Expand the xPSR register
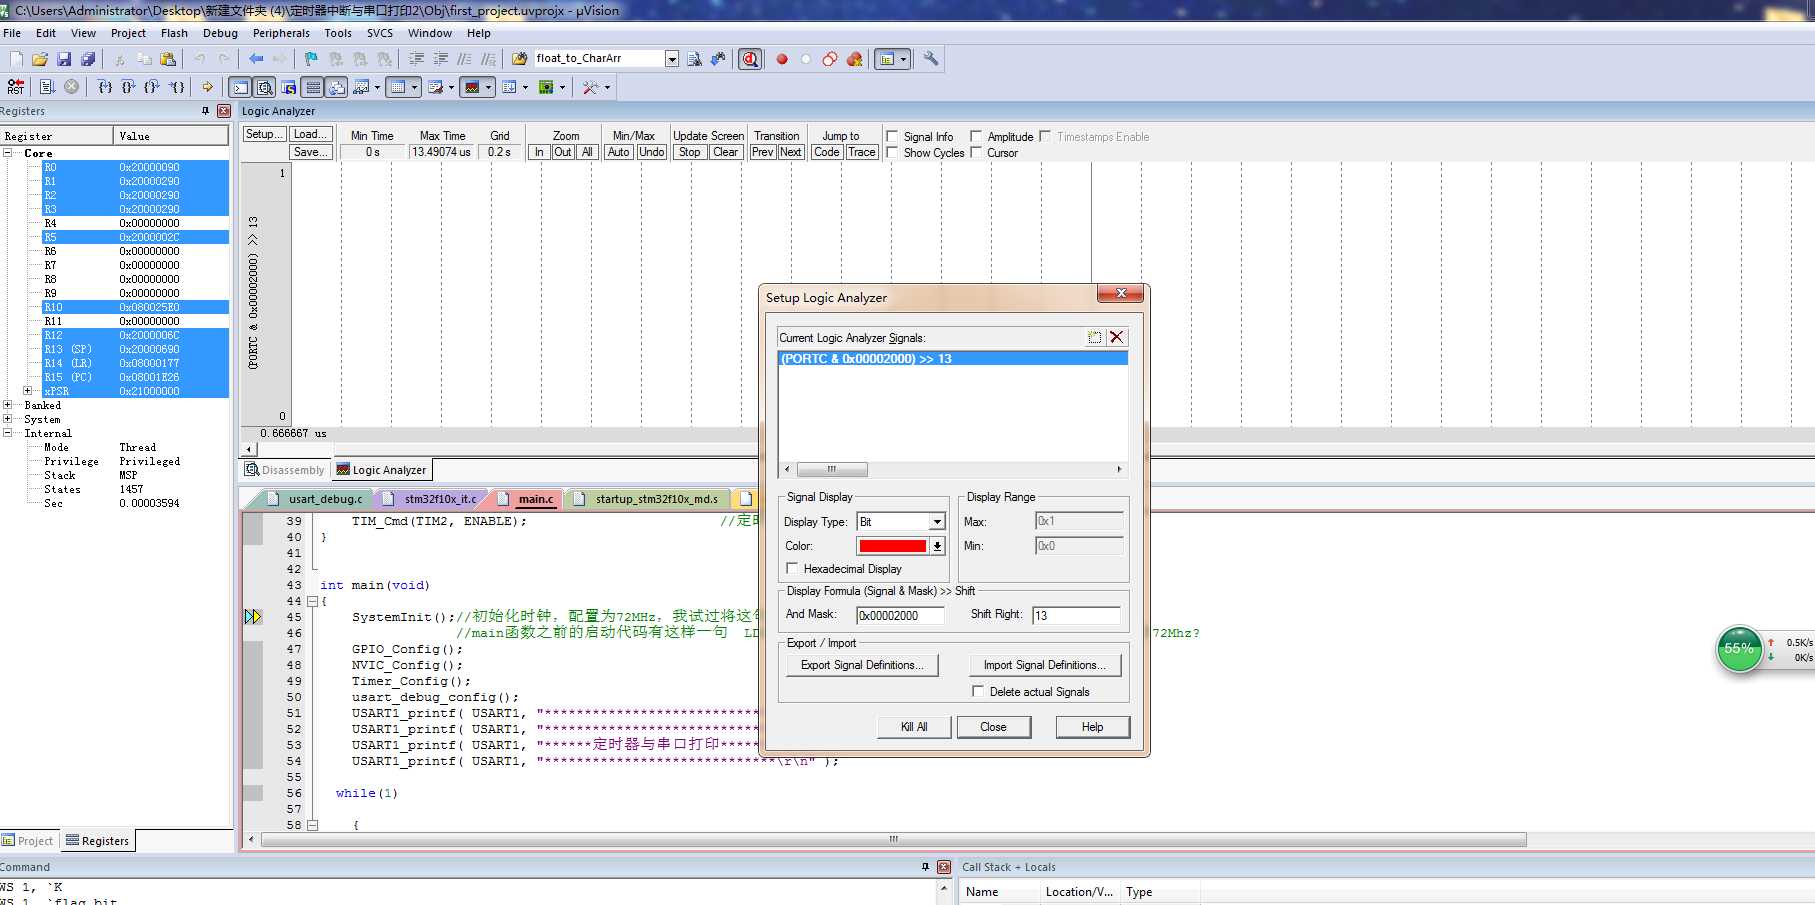Viewport: 1815px width, 905px height. tap(28, 391)
